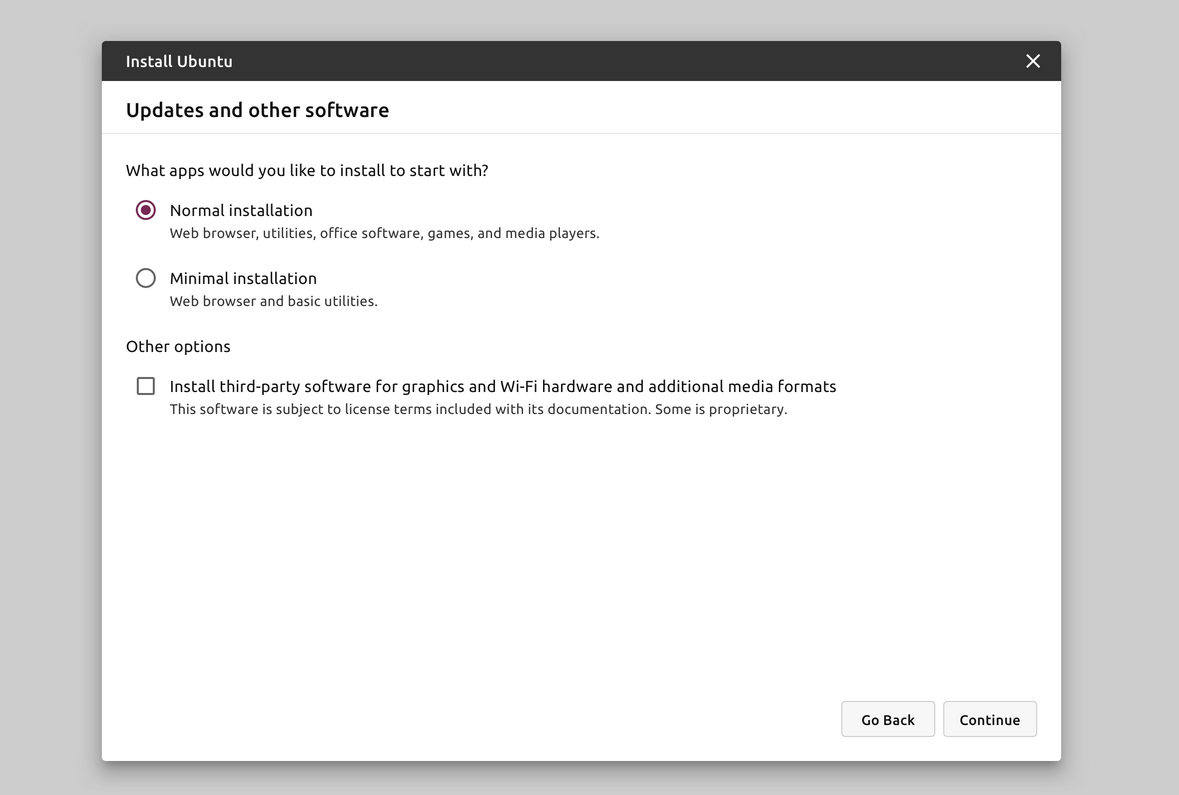1179x795 pixels.
Task: Click the "Updates and other software" heading
Action: pyautogui.click(x=257, y=110)
